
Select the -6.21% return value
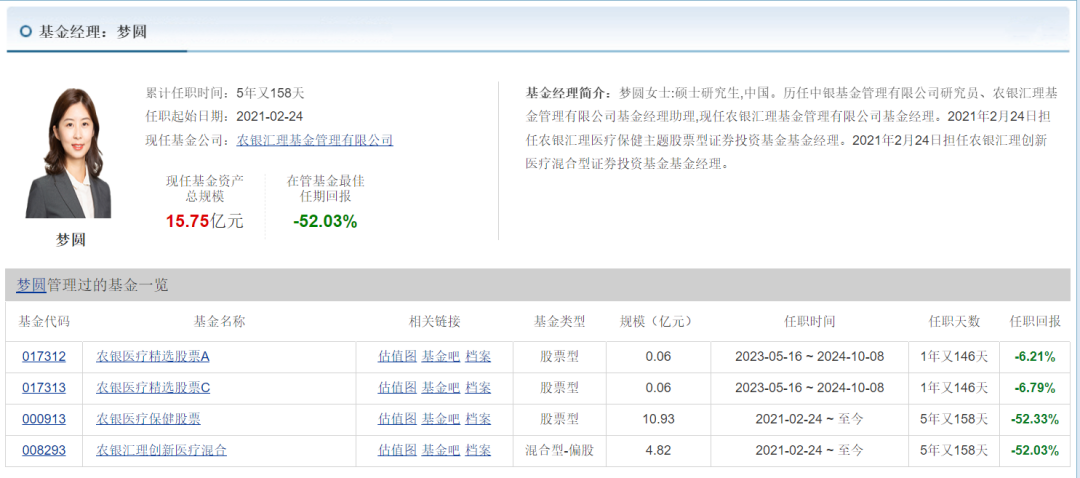click(x=1035, y=357)
